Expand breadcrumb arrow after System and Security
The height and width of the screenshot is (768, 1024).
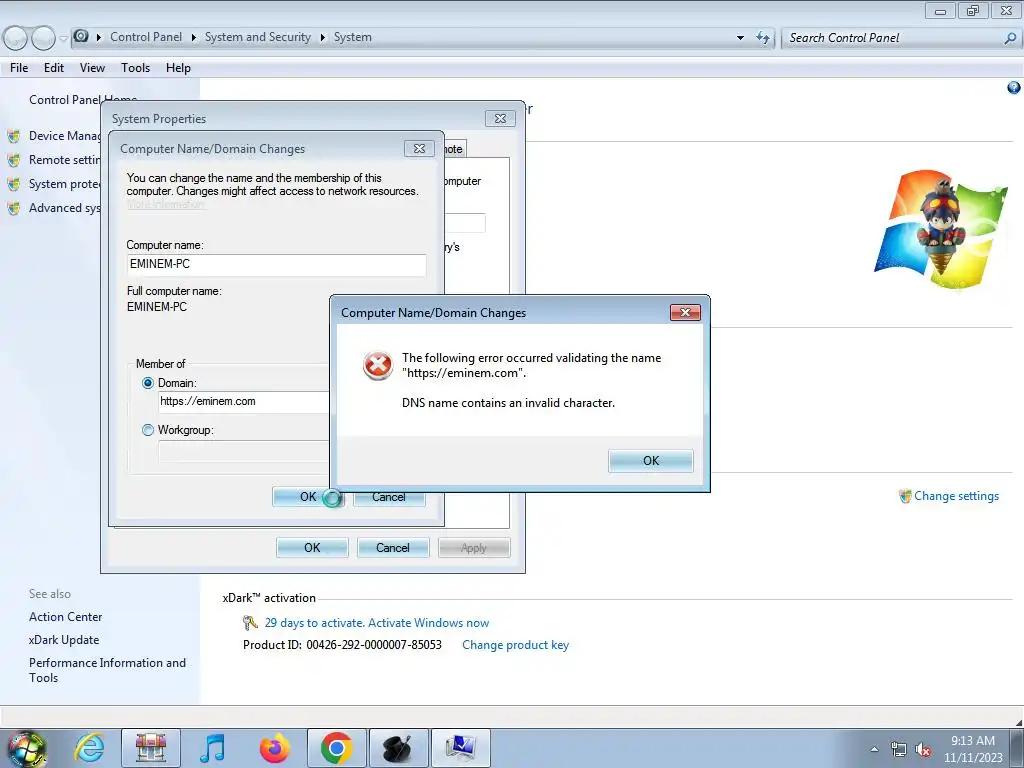pyautogui.click(x=323, y=37)
